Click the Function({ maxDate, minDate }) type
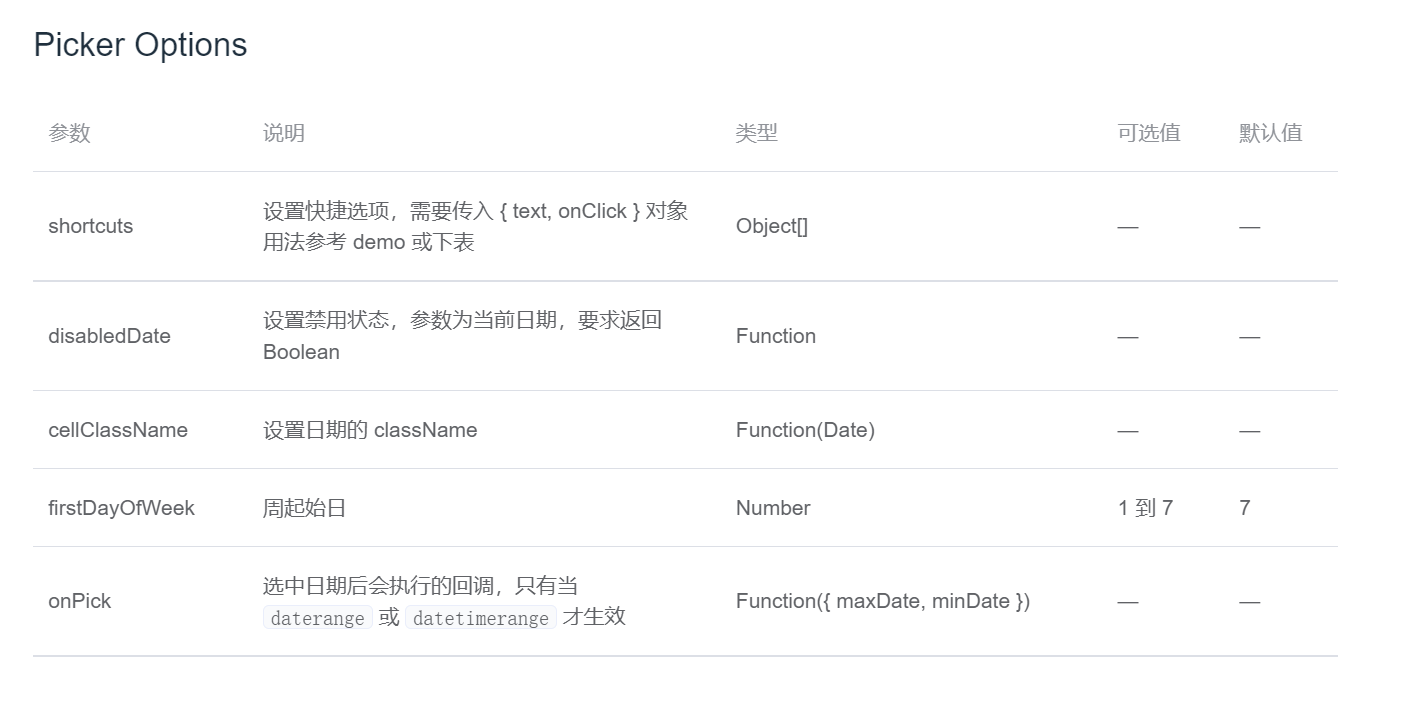This screenshot has height=701, width=1409. click(x=883, y=601)
